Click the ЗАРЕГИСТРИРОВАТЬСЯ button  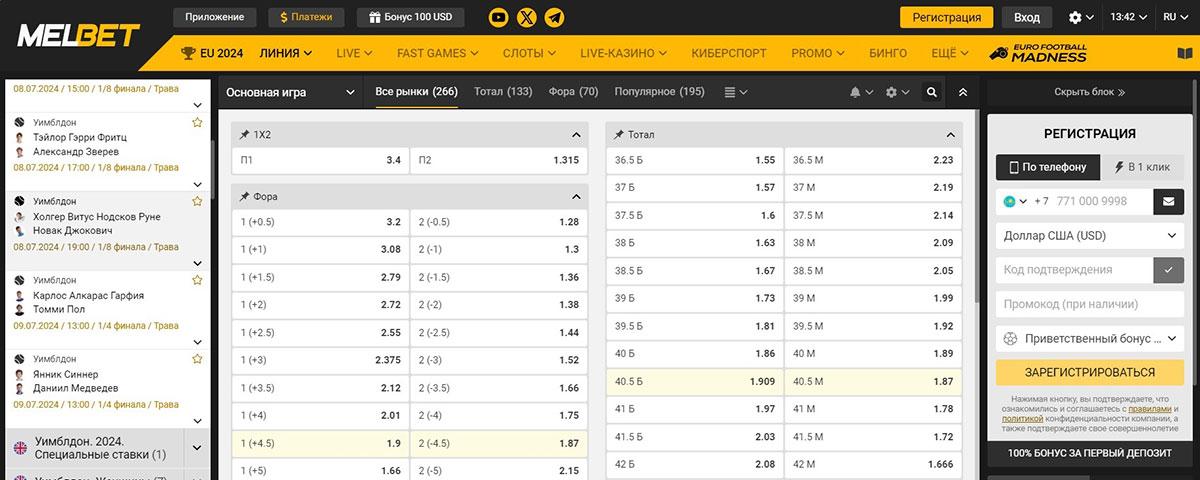(x=1090, y=372)
